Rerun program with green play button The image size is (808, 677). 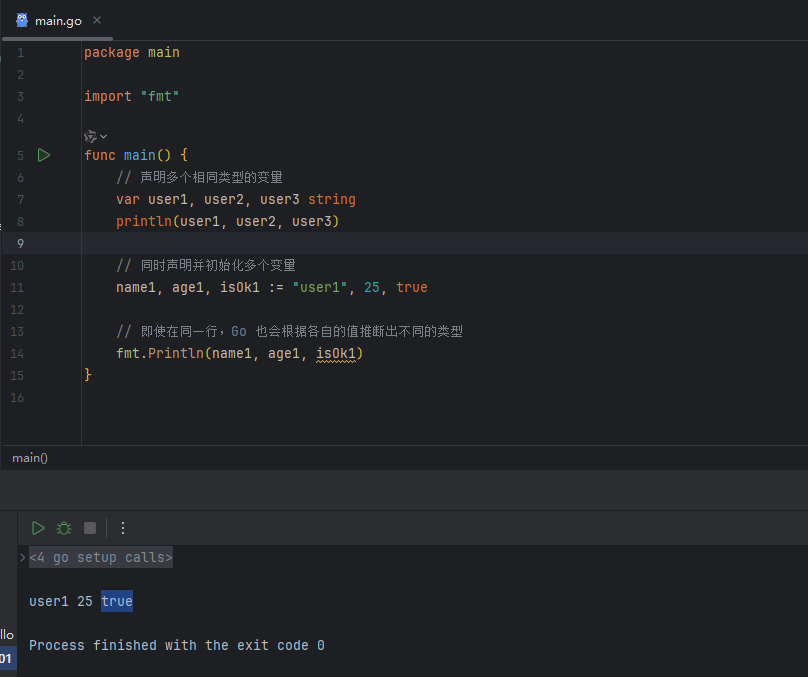click(38, 528)
